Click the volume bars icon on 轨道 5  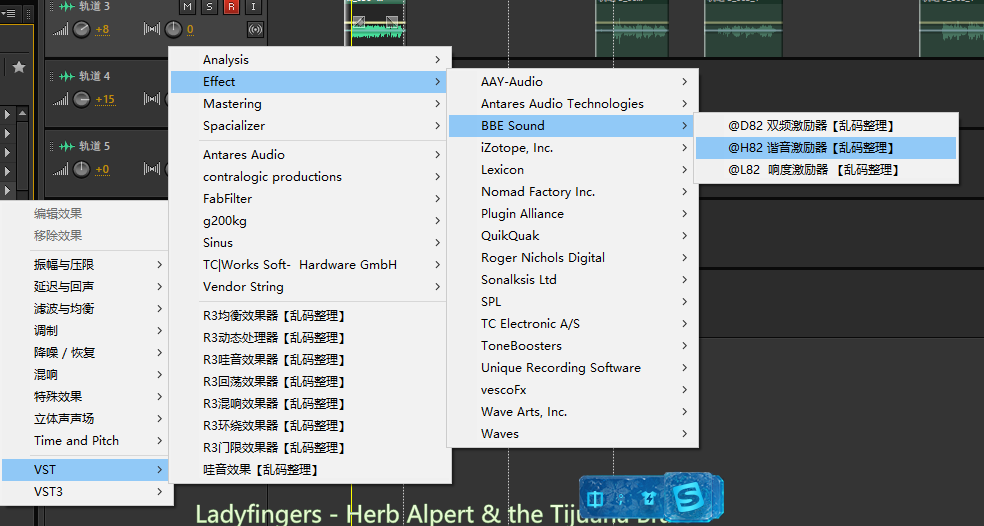(61, 169)
